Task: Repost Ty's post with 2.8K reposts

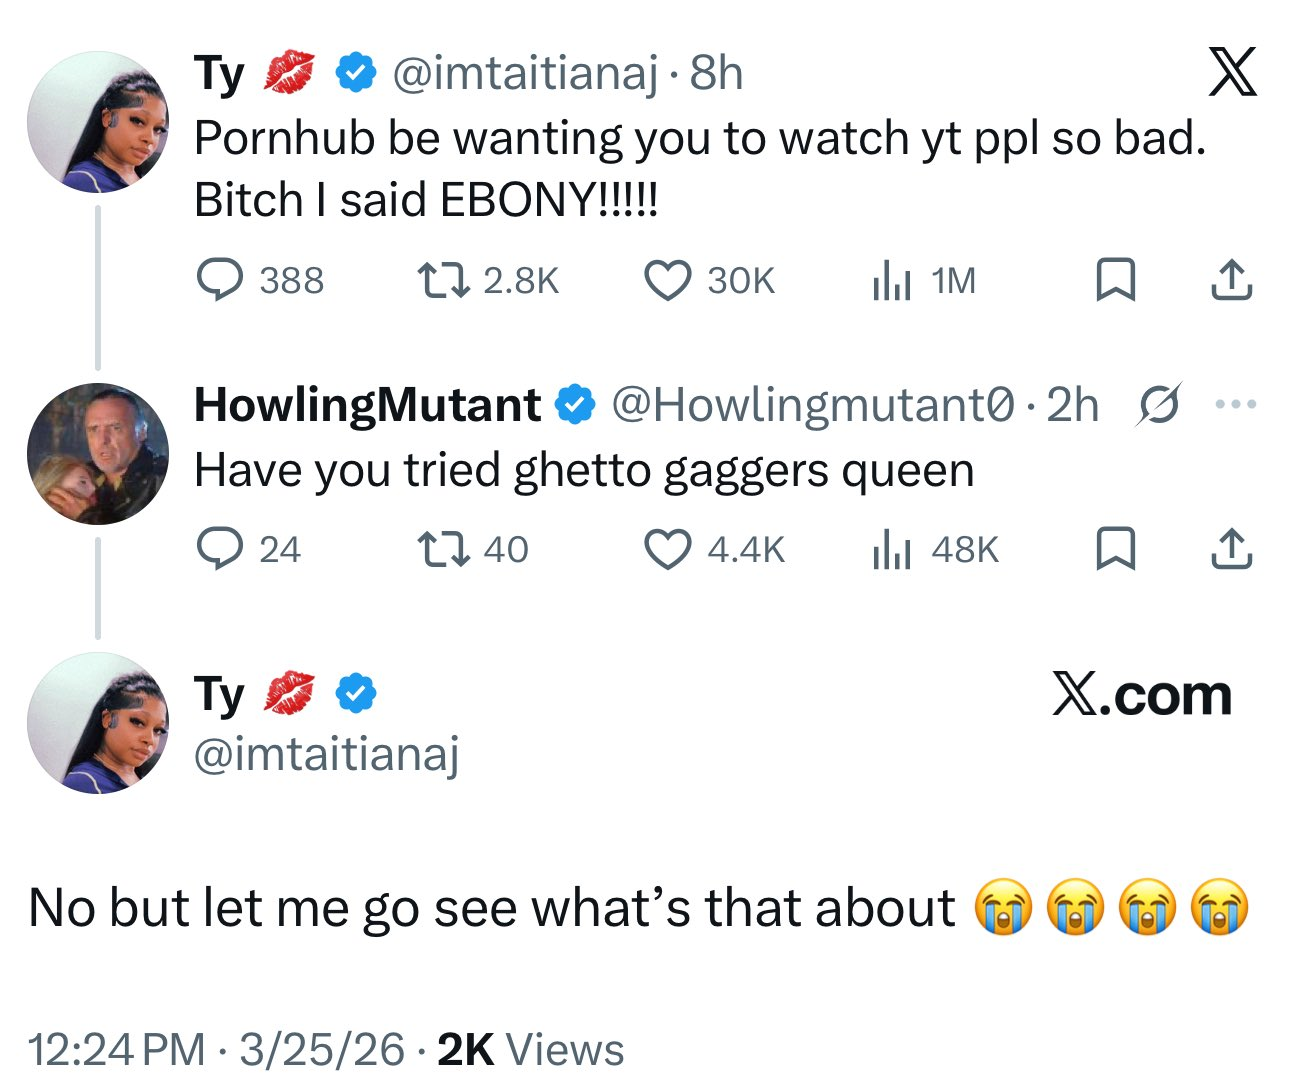Action: pos(443,280)
